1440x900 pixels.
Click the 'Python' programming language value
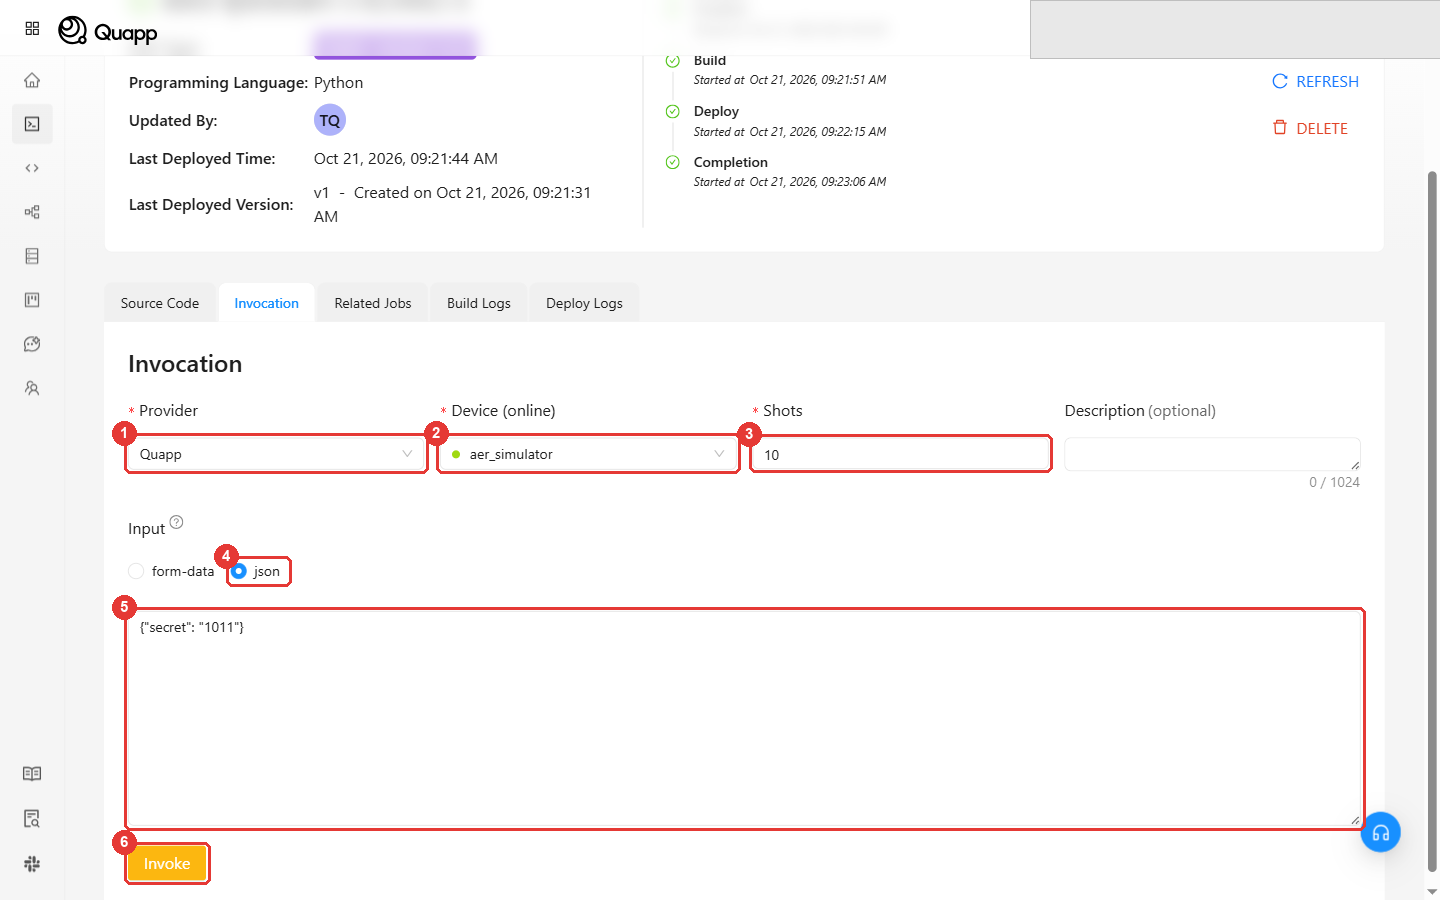(x=338, y=83)
